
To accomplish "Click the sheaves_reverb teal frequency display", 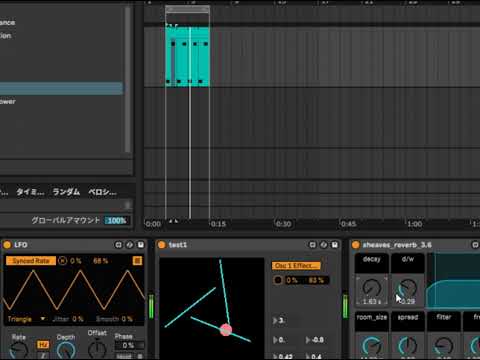I will (454, 281).
